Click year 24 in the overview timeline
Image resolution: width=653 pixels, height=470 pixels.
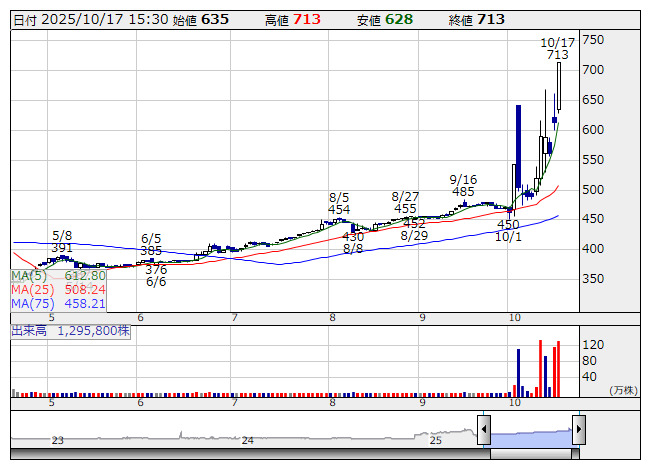(247, 440)
